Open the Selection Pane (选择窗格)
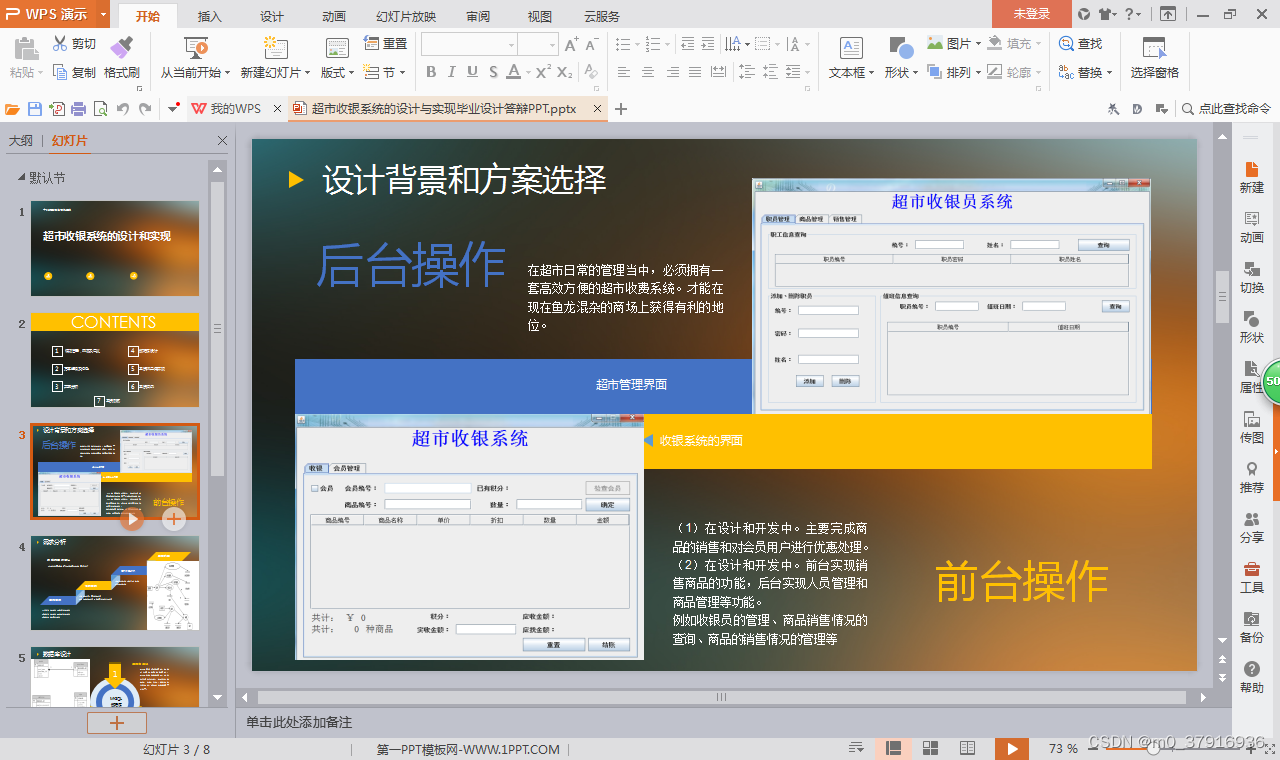Image resolution: width=1280 pixels, height=760 pixels. tap(1155, 58)
